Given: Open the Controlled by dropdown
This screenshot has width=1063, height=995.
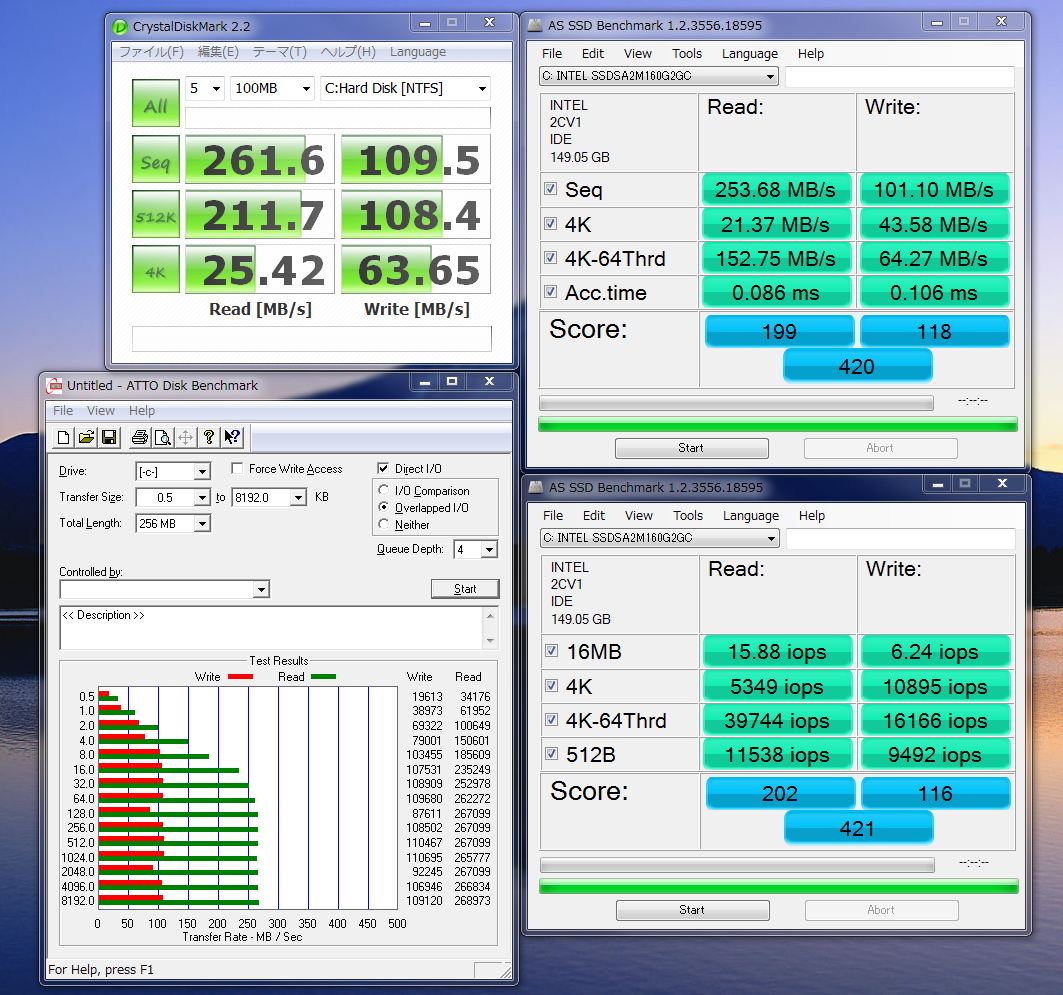Looking at the screenshot, I should pos(261,590).
